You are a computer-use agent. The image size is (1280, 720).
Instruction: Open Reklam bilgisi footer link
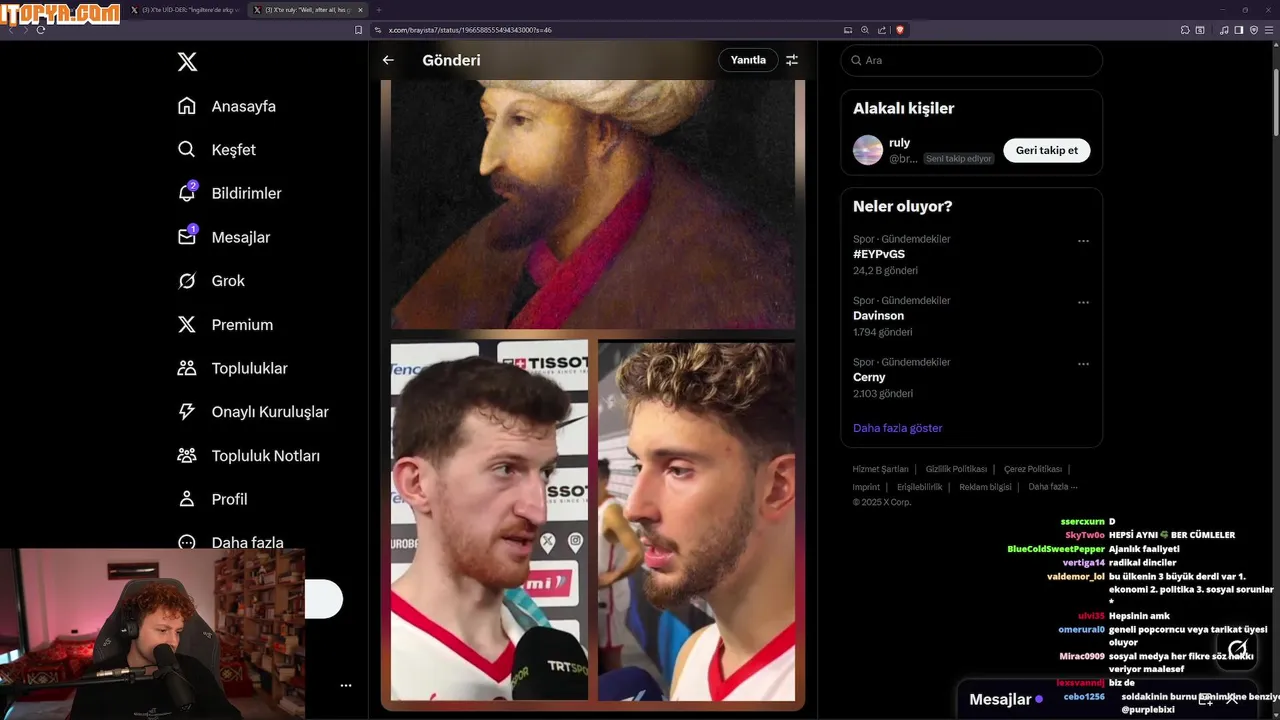(x=985, y=487)
